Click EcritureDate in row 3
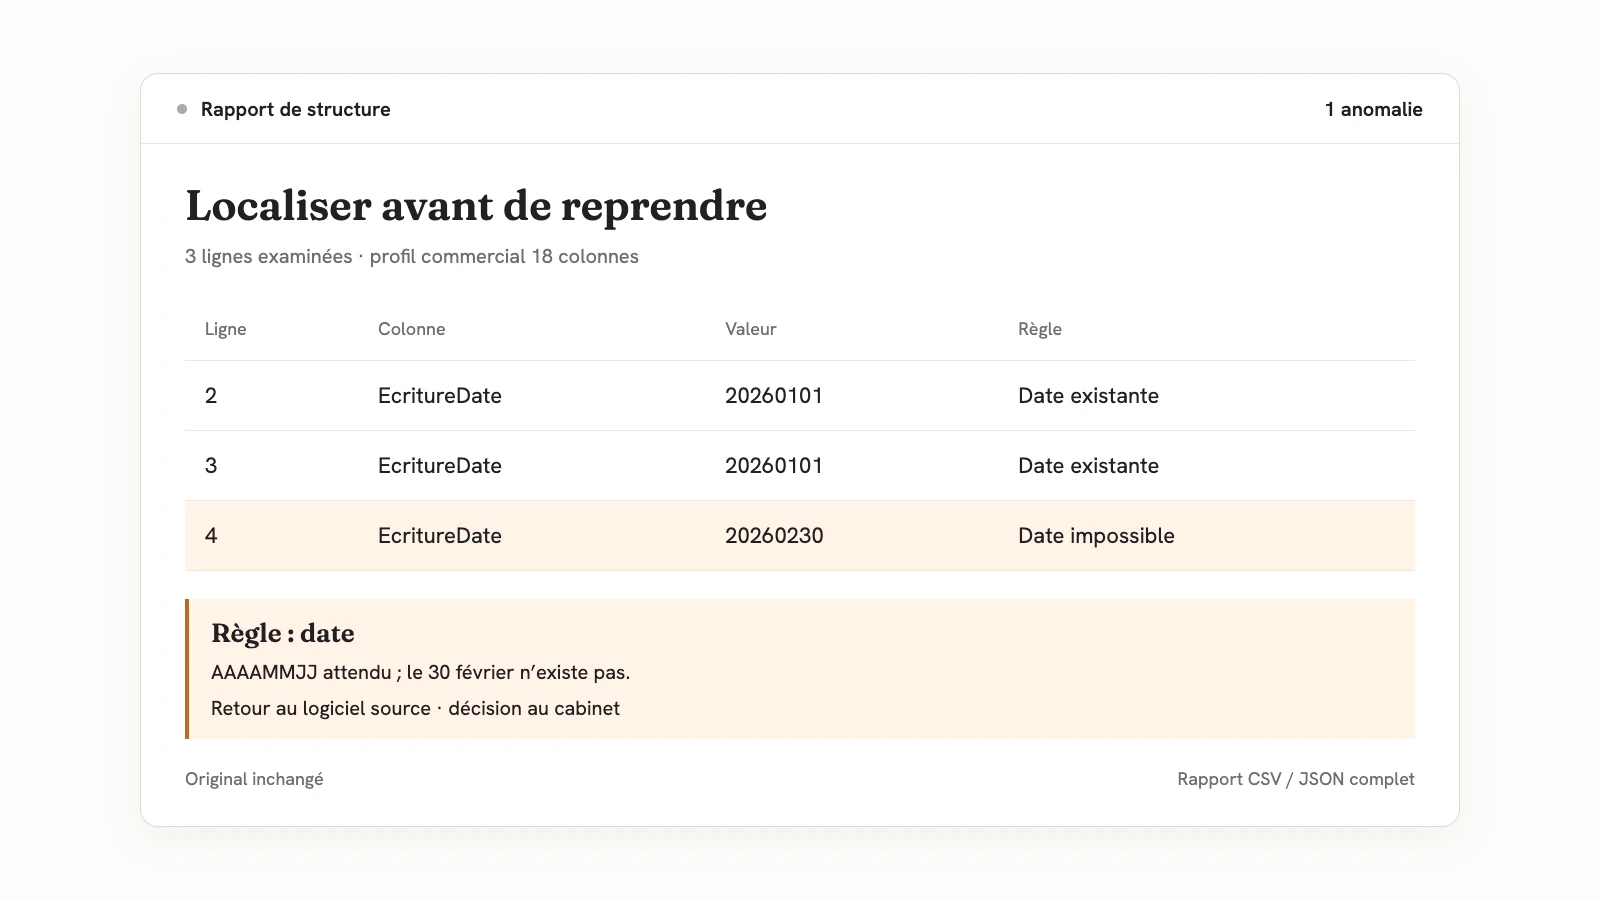Screen dimensions: 1600x900 (x=440, y=466)
